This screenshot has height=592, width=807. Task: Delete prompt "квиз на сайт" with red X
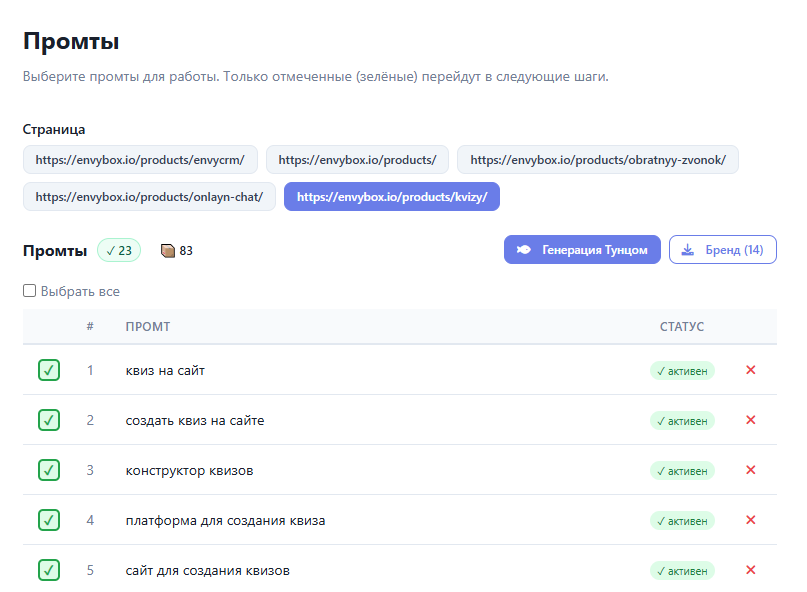(x=751, y=370)
